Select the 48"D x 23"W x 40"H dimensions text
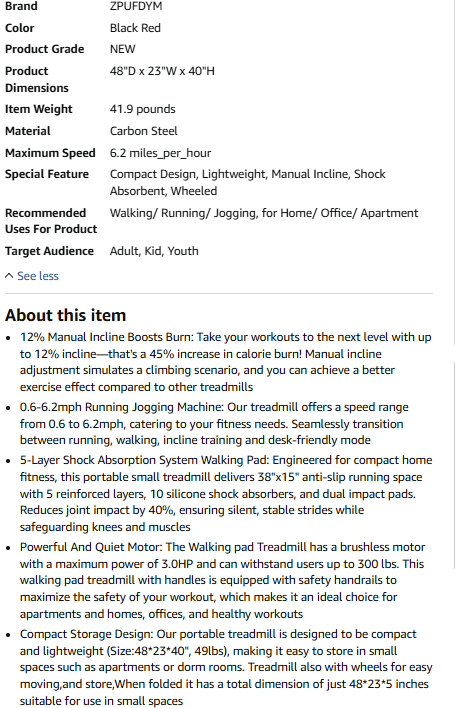Image resolution: width=455 pixels, height=708 pixels. tap(162, 71)
